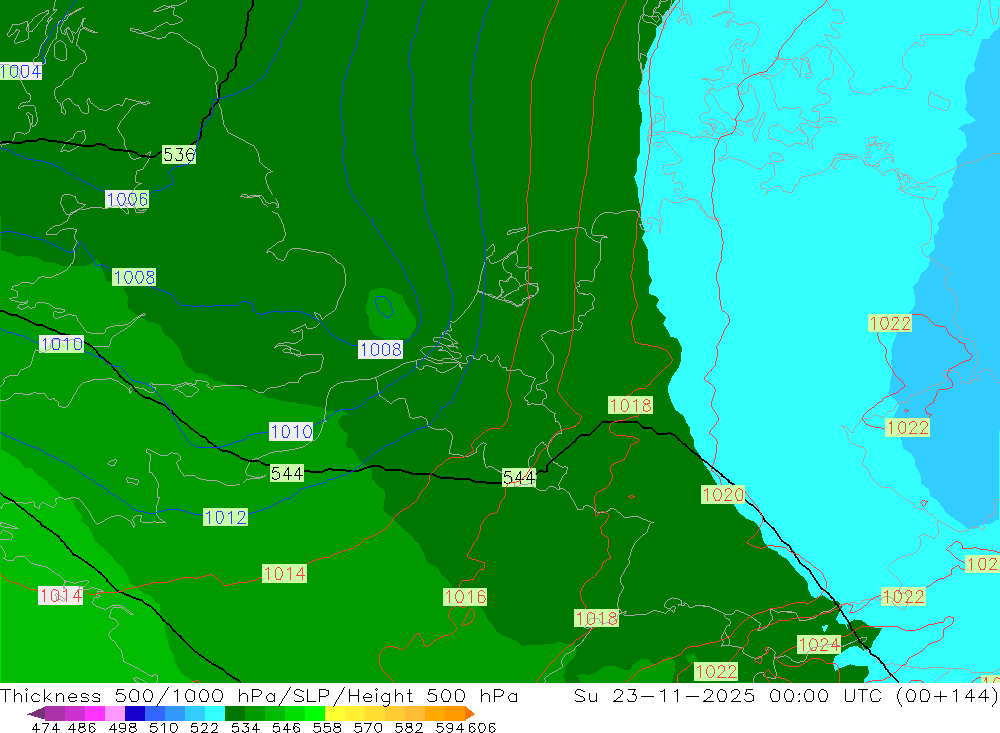Image resolution: width=1000 pixels, height=733 pixels.
Task: Click the orange right arrow of legend
Action: [x=470, y=713]
